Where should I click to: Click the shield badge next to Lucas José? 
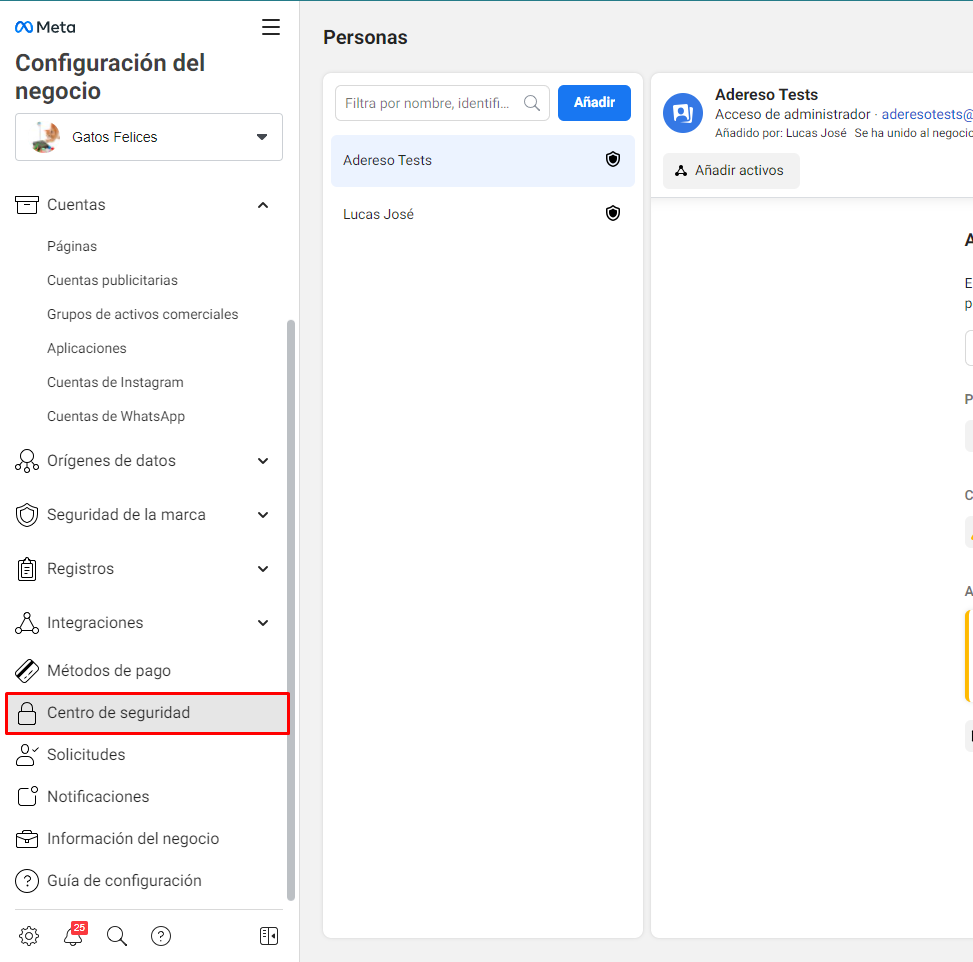click(x=613, y=214)
